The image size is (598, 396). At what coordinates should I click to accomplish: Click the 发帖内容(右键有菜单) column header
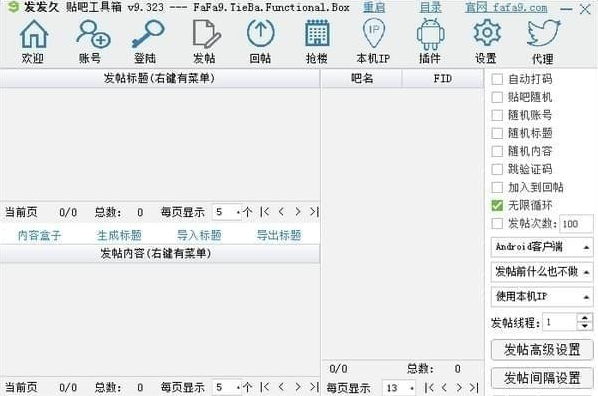(x=160, y=254)
